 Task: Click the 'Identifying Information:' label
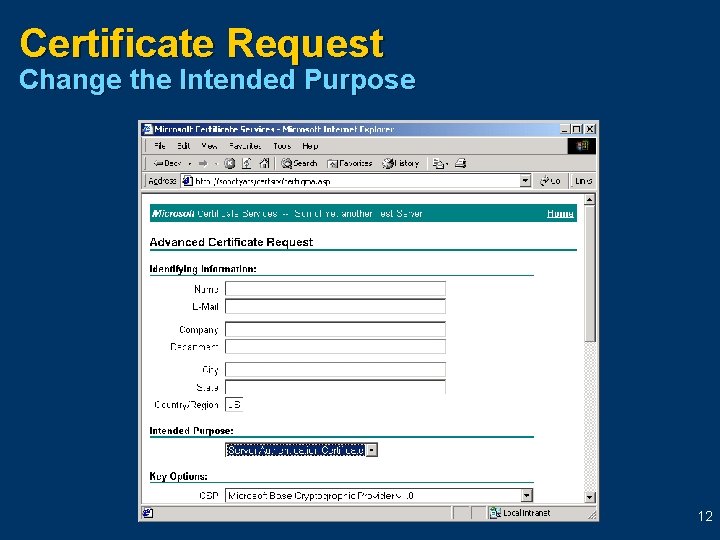203,269
